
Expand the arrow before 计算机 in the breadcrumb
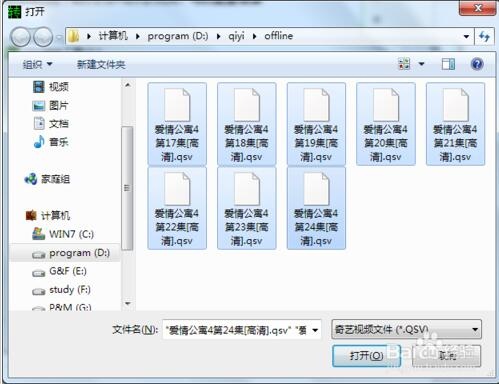(89, 36)
